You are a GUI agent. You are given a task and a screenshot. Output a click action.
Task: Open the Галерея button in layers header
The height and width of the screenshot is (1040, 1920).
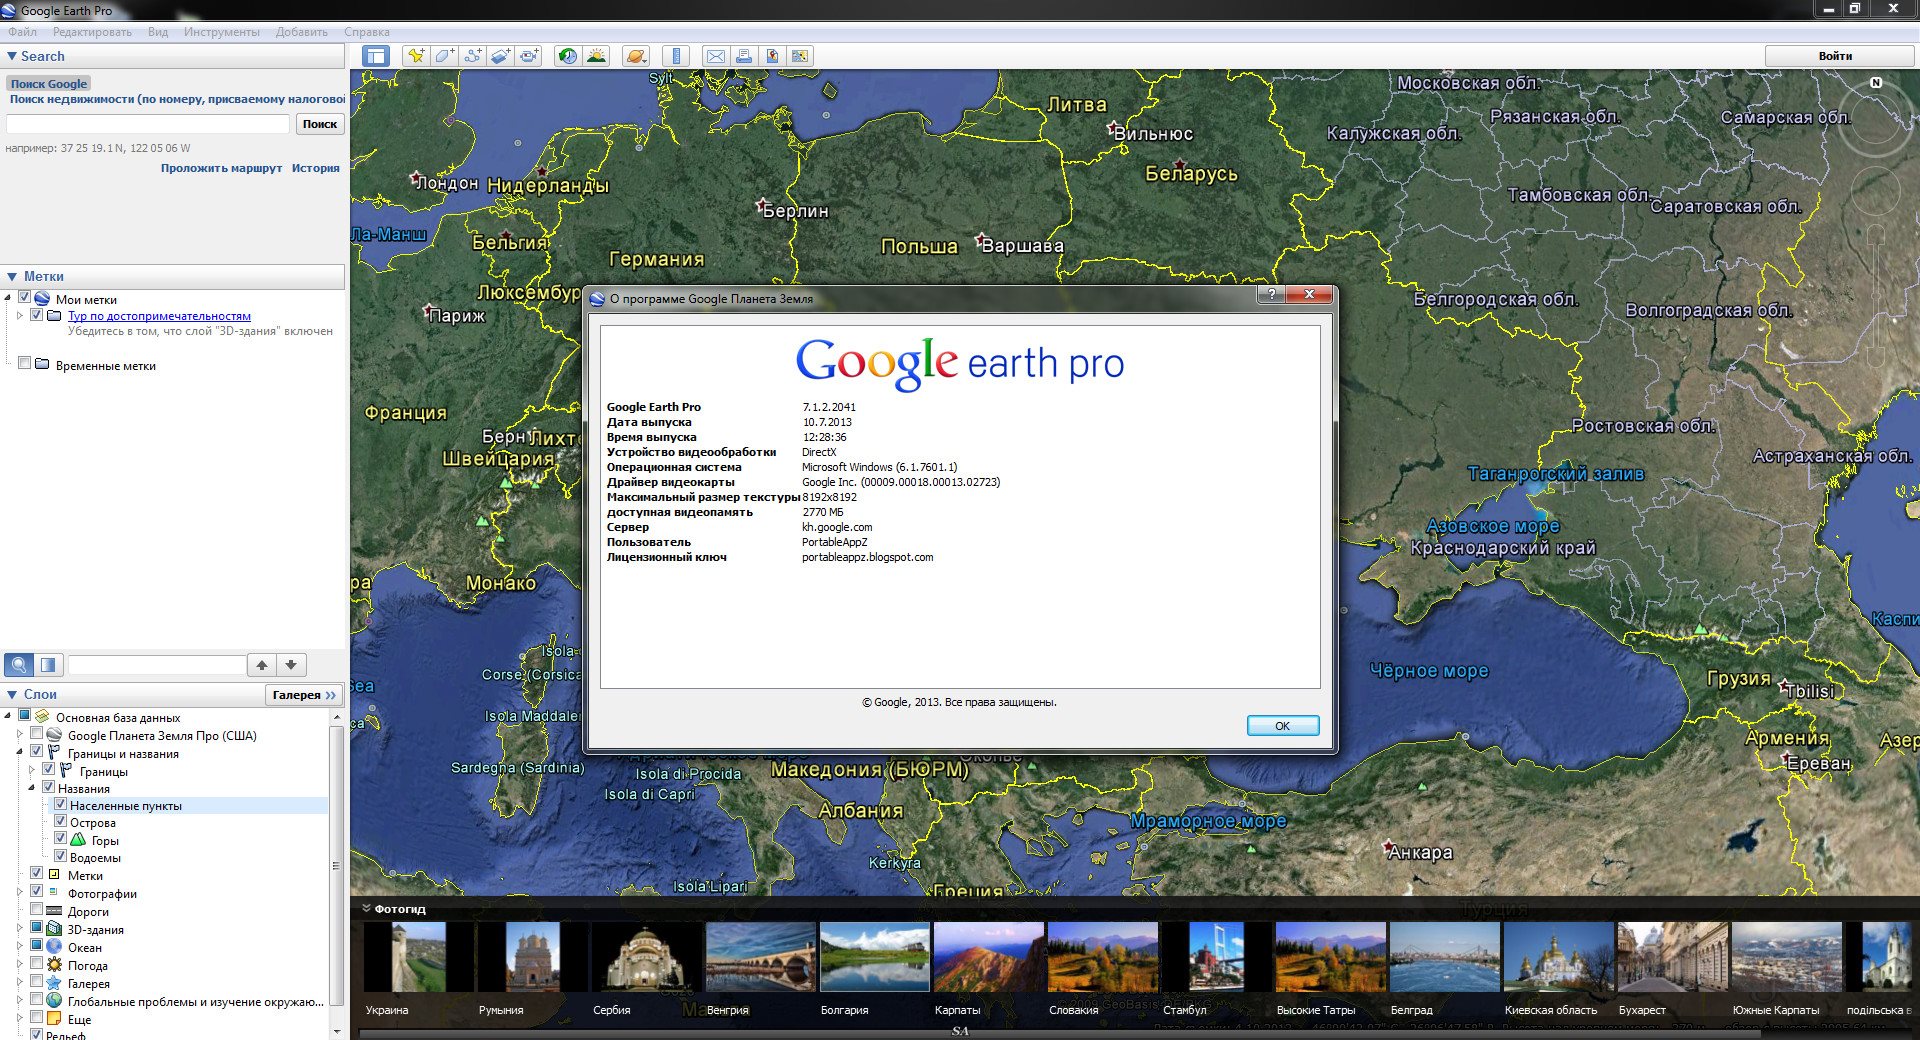pos(305,695)
